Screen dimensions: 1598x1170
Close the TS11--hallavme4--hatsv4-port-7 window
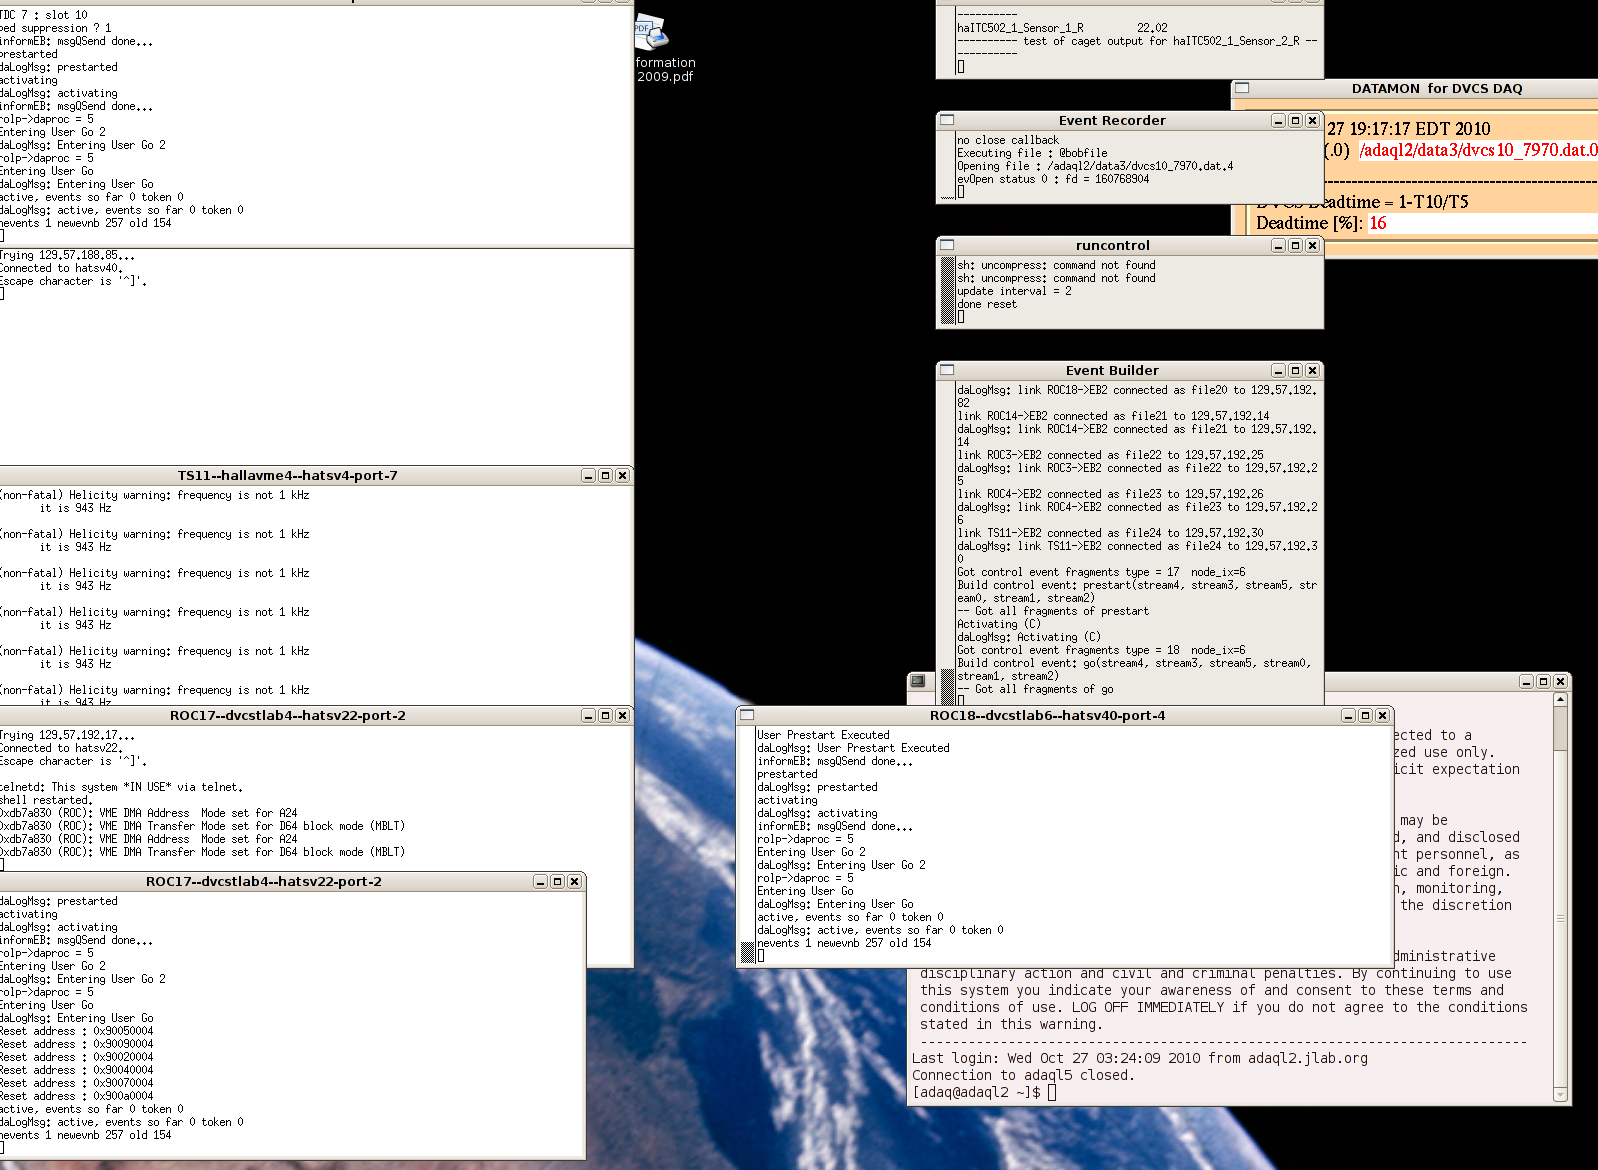click(x=622, y=476)
